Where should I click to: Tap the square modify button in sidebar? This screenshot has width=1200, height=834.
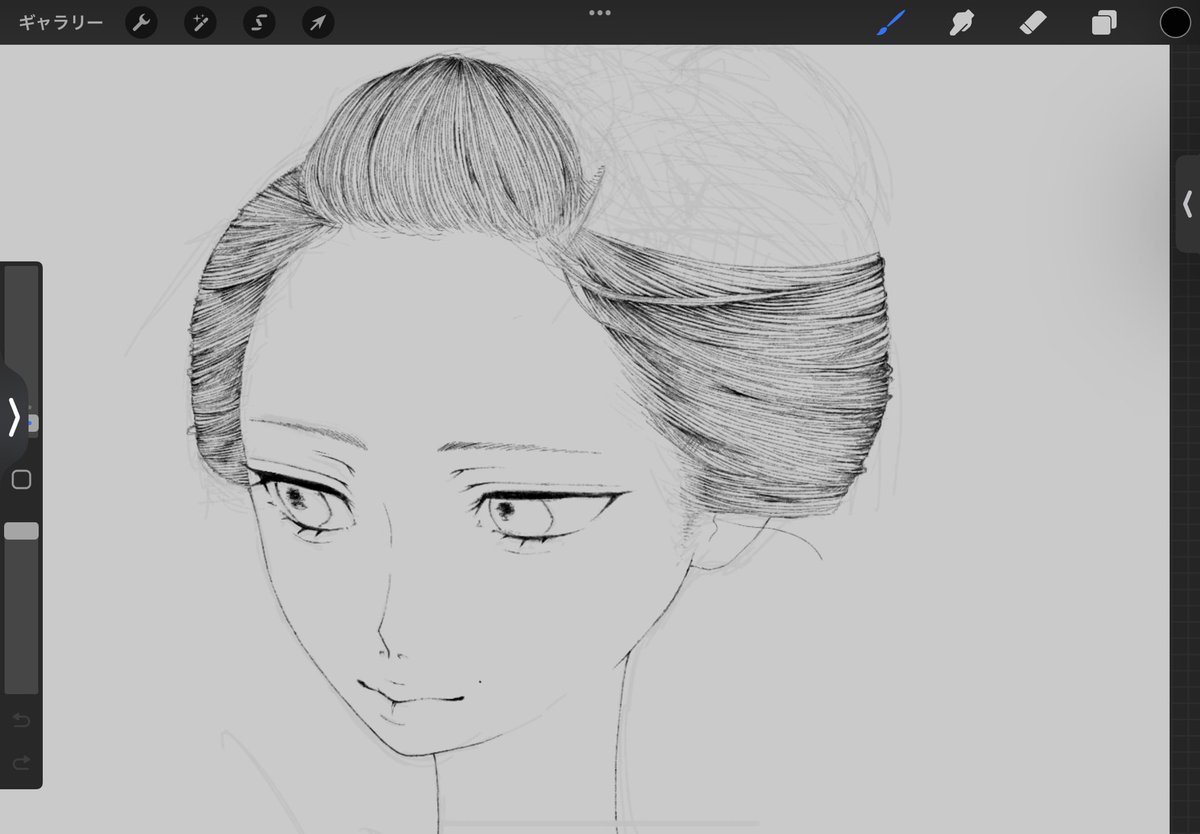tap(21, 480)
